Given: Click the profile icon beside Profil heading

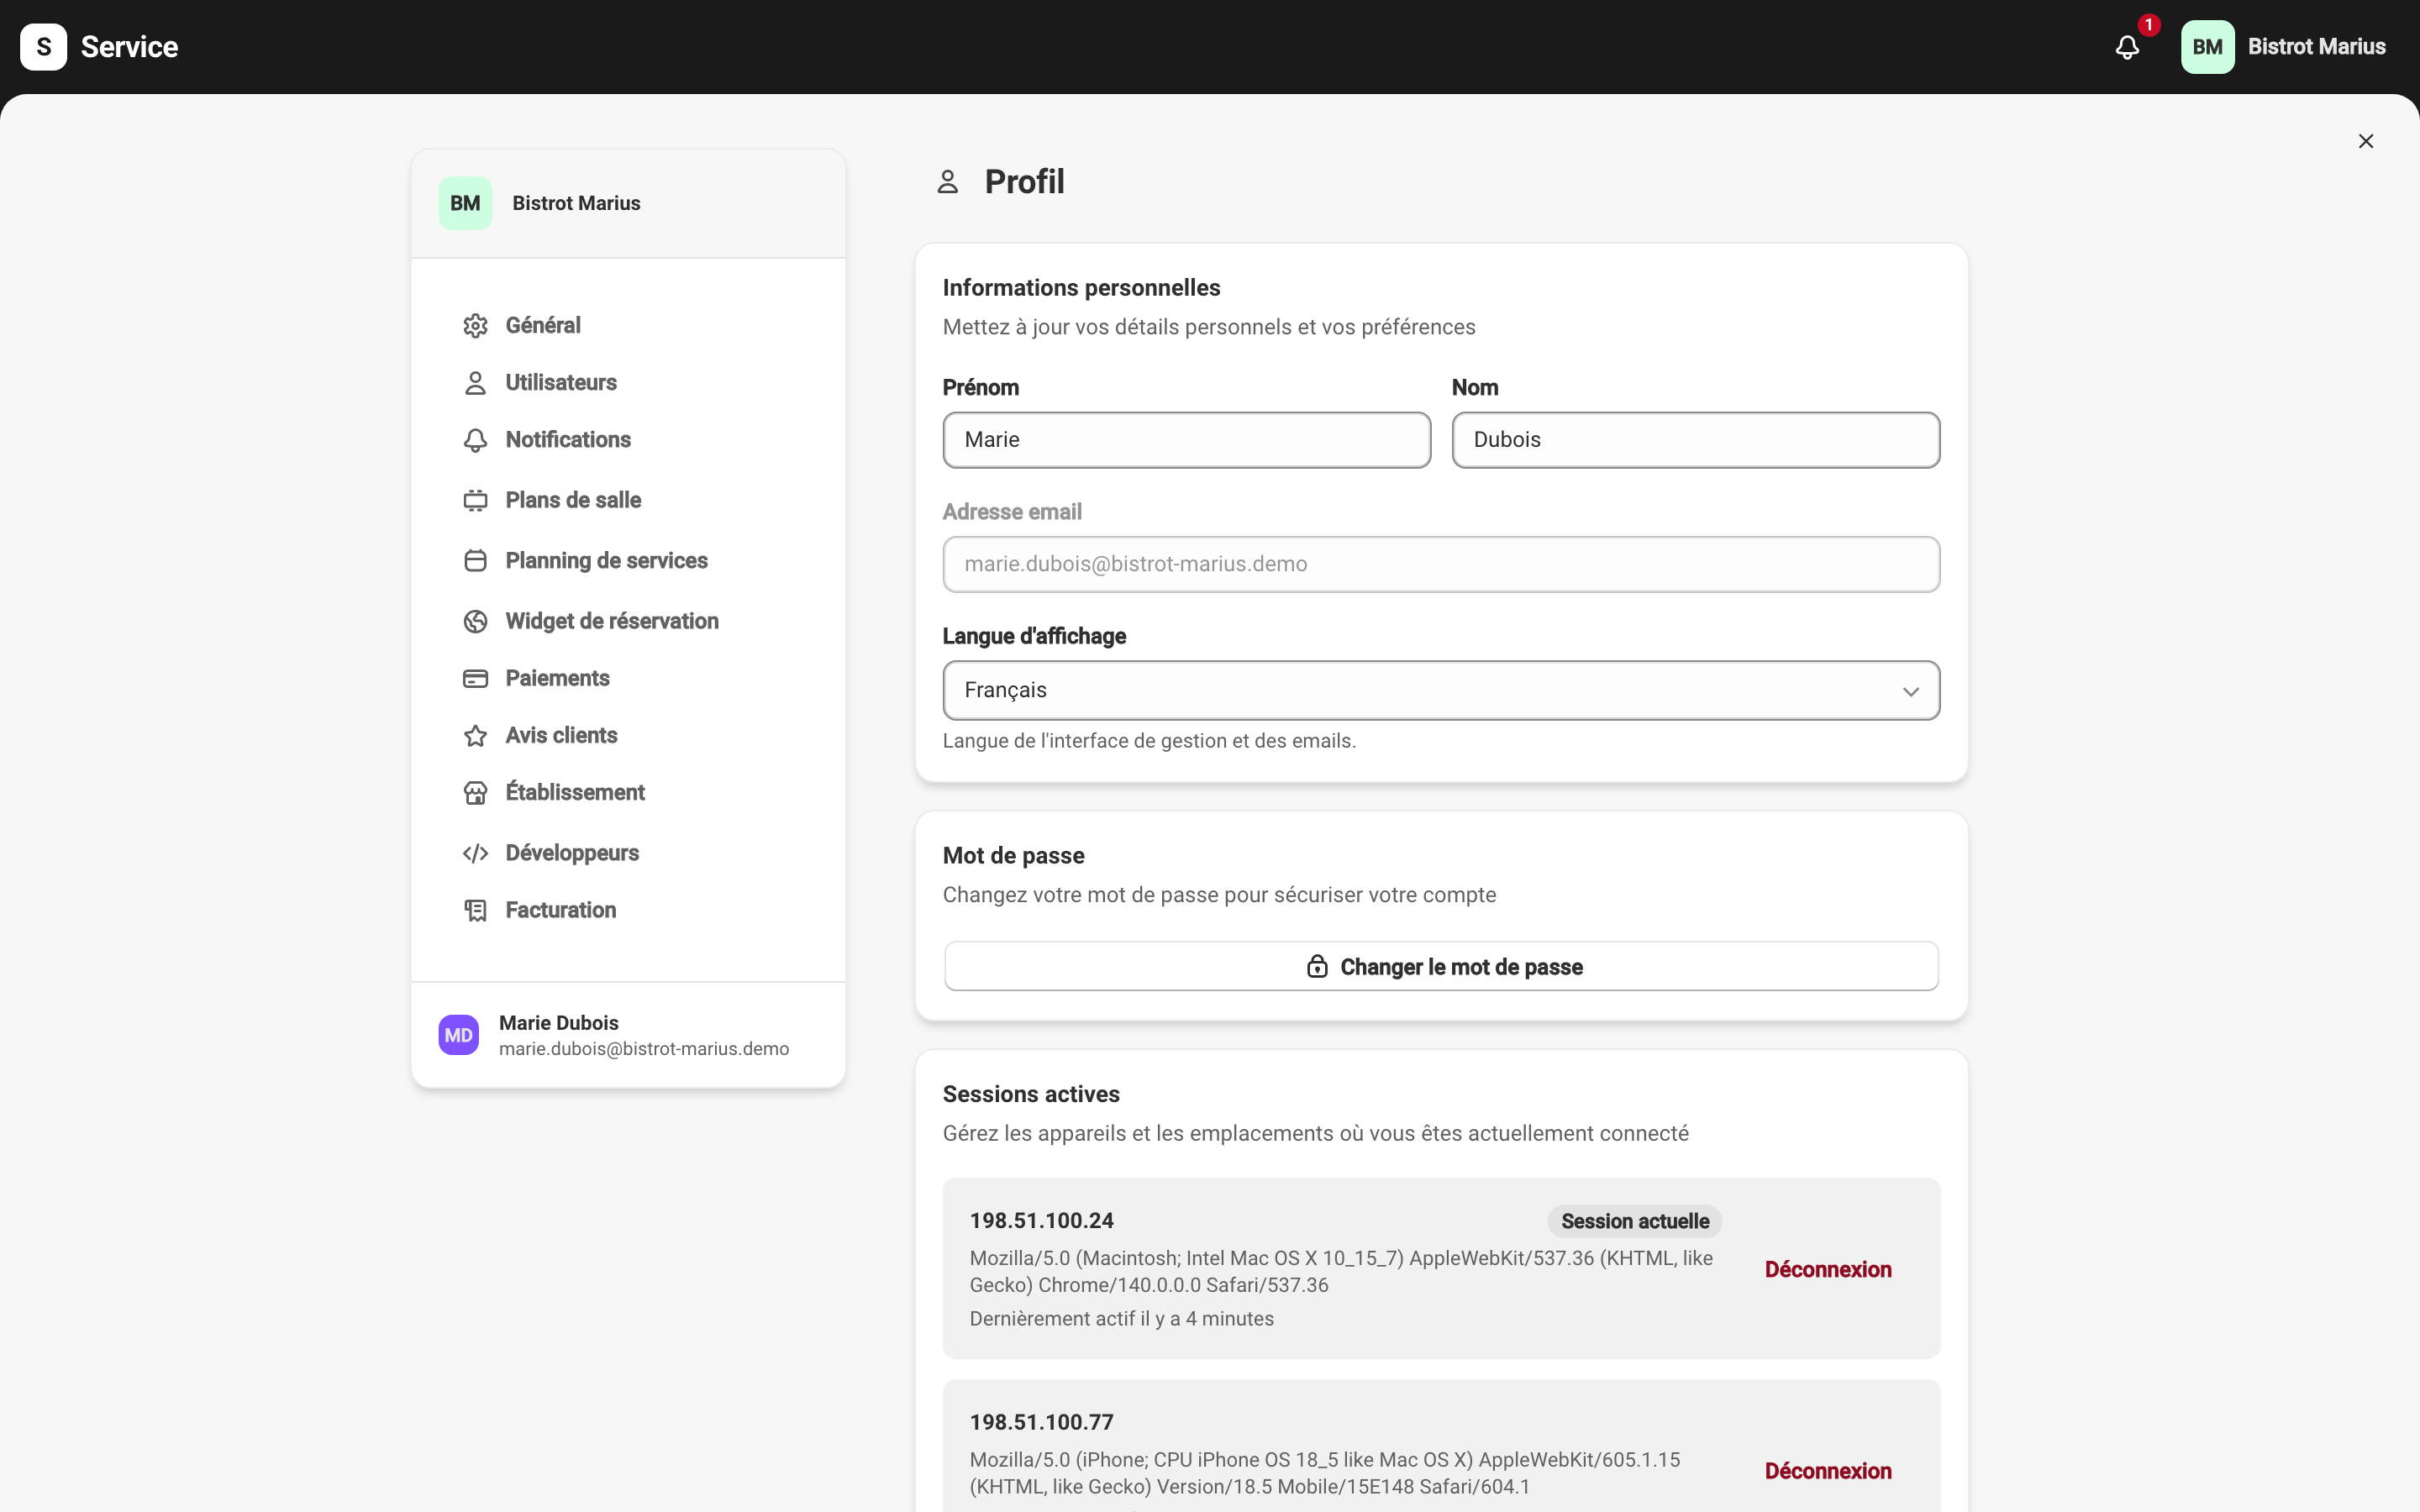Looking at the screenshot, I should pyautogui.click(x=947, y=182).
